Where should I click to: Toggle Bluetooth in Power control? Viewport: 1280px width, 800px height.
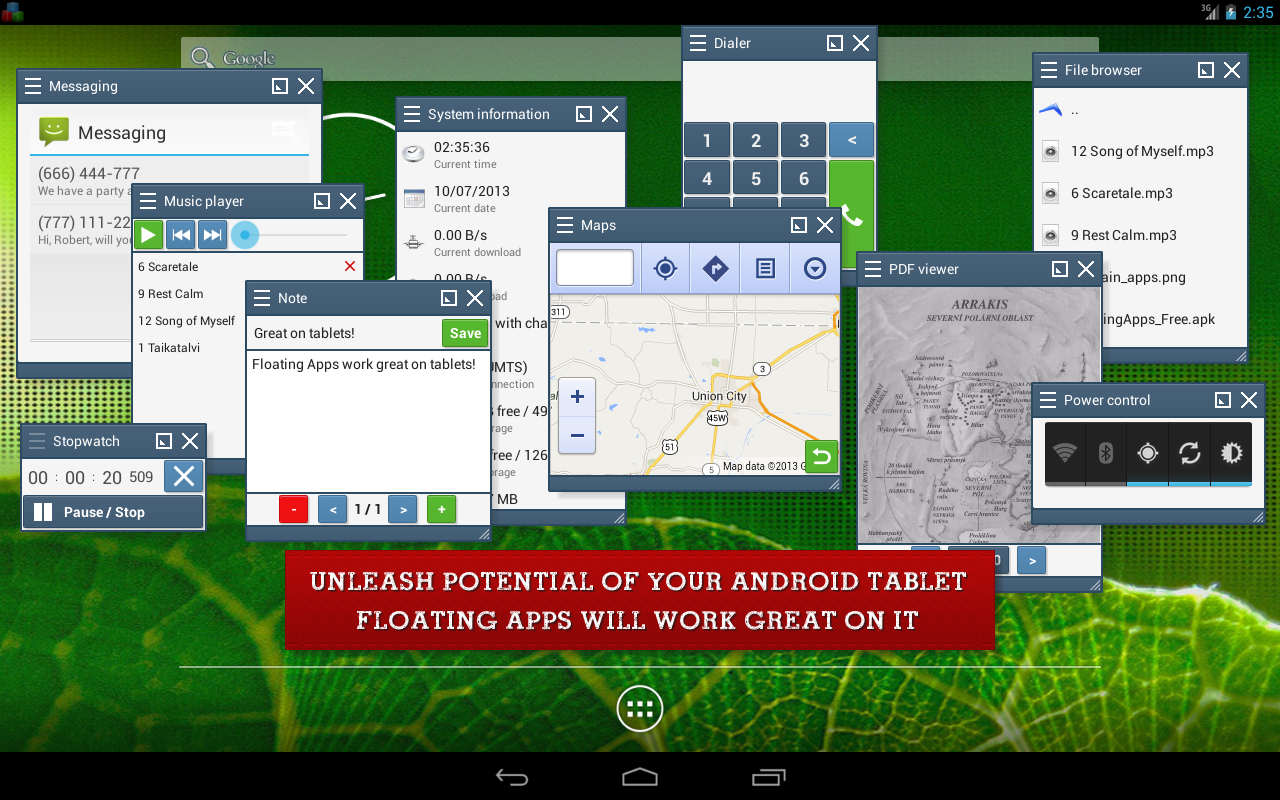click(1105, 455)
